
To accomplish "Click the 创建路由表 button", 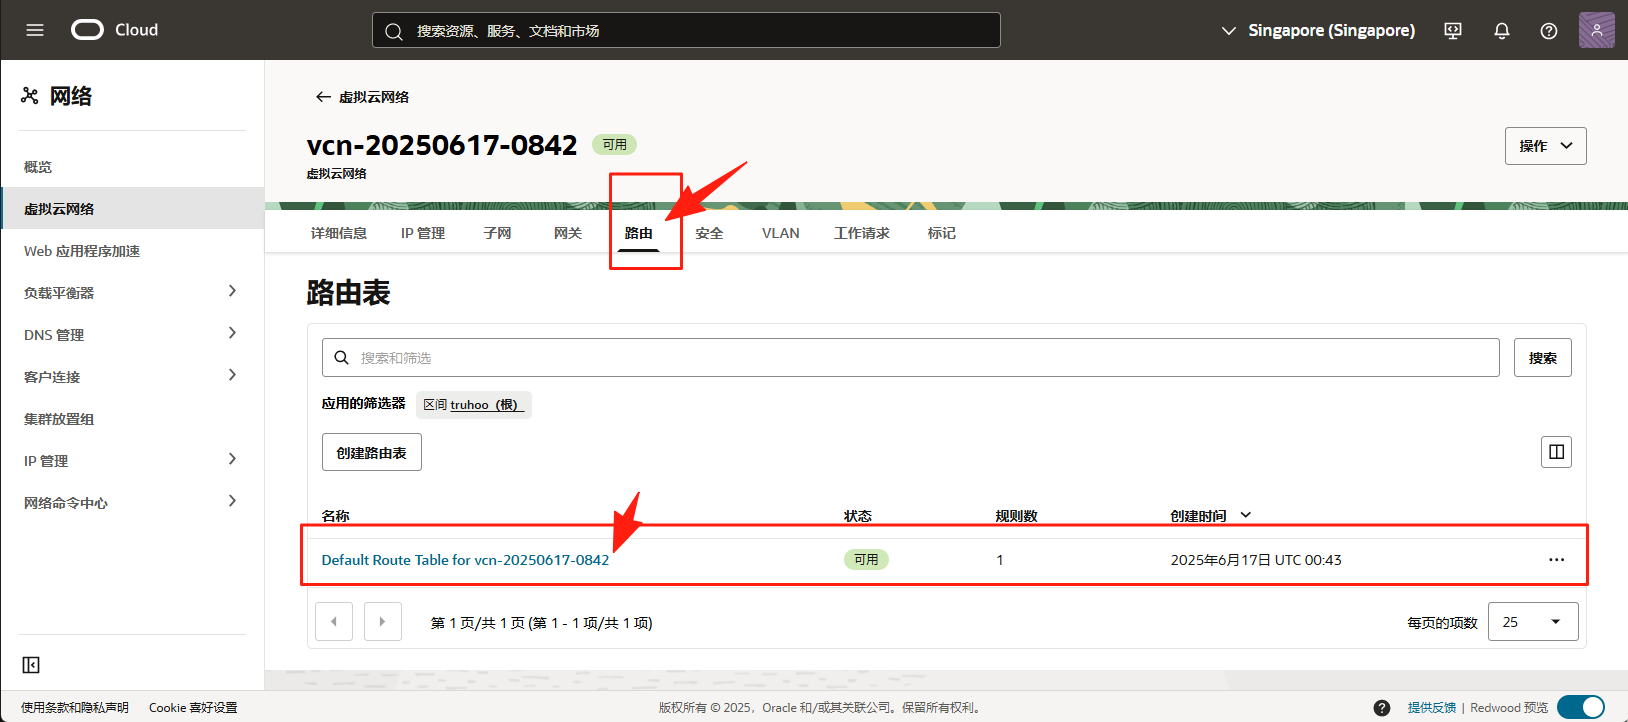I will pyautogui.click(x=371, y=453).
